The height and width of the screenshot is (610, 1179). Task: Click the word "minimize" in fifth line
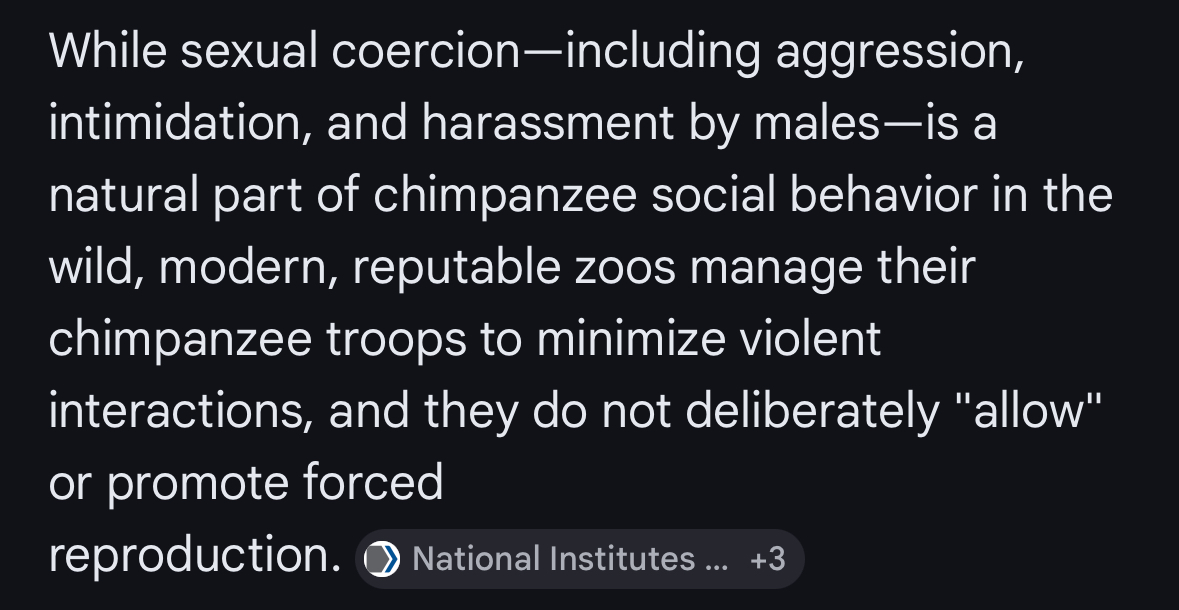[631, 338]
